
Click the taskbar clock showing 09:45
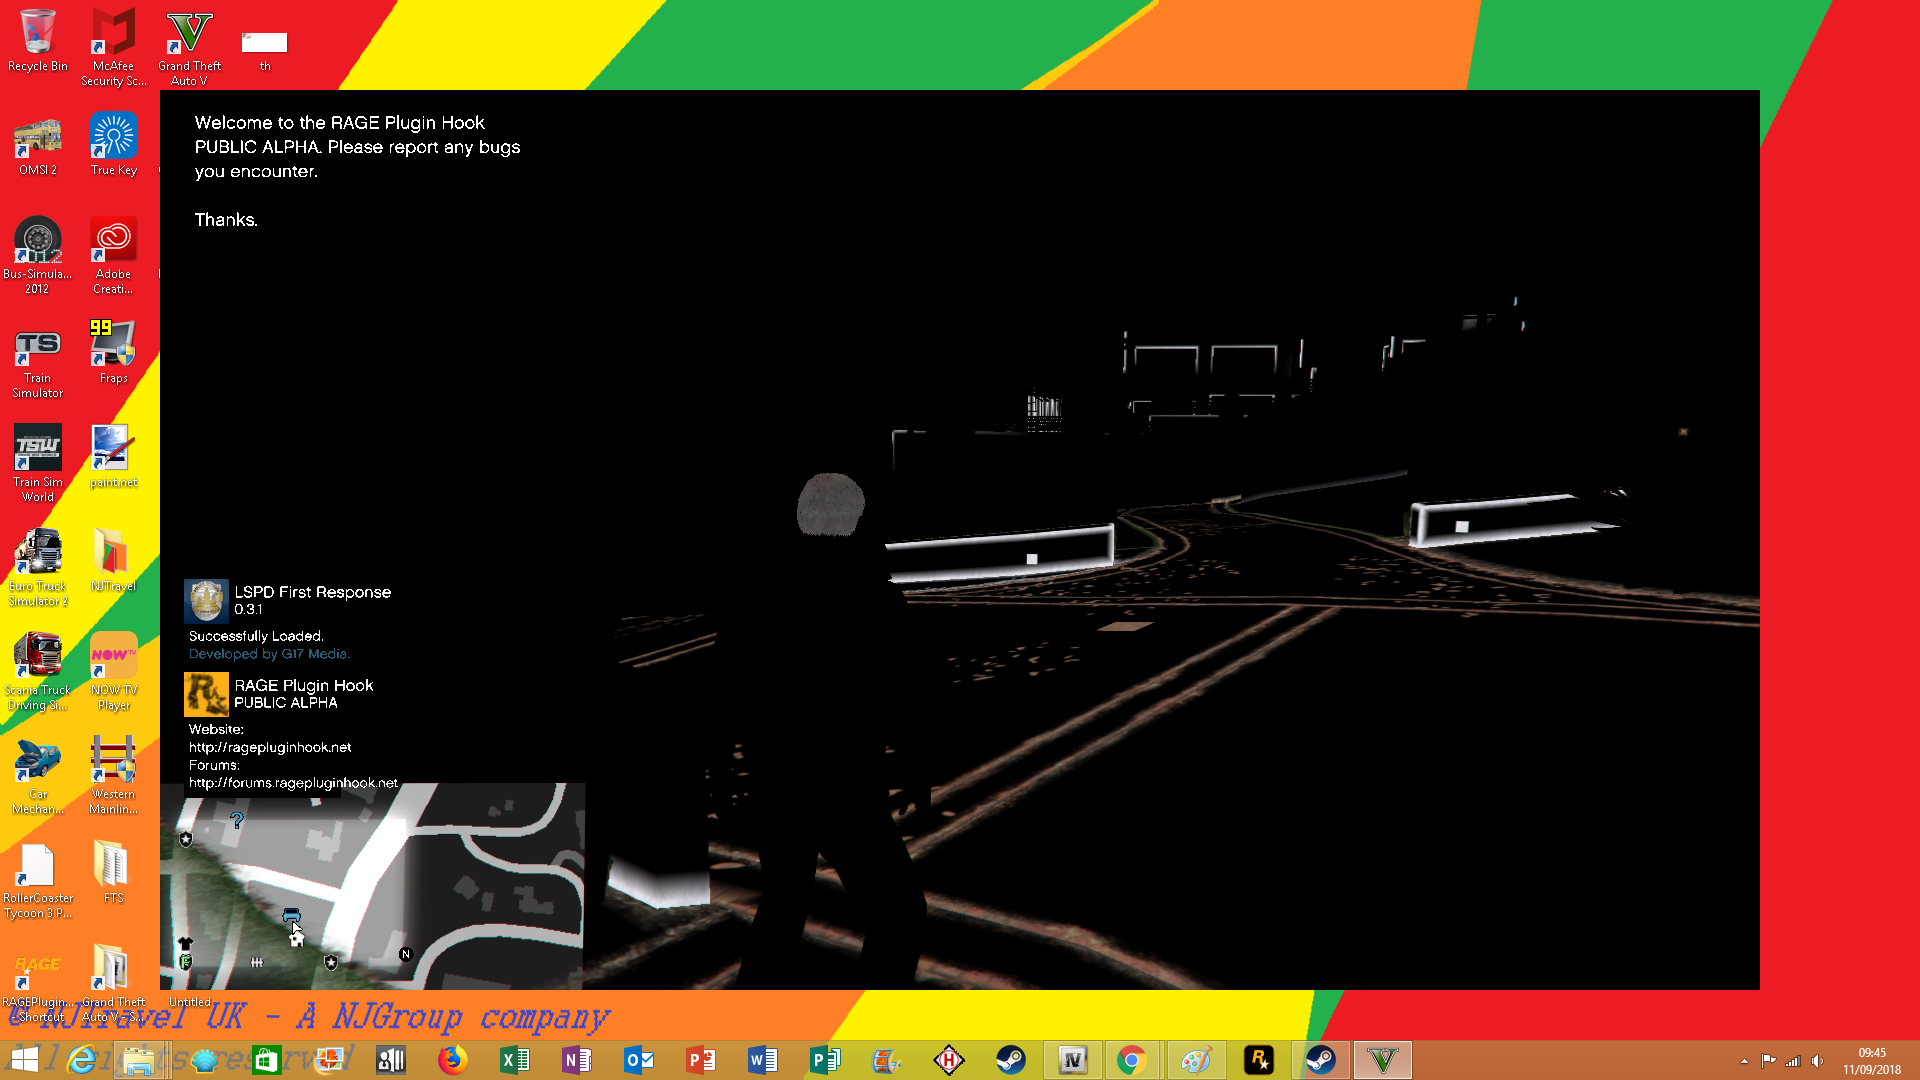[1871, 1060]
